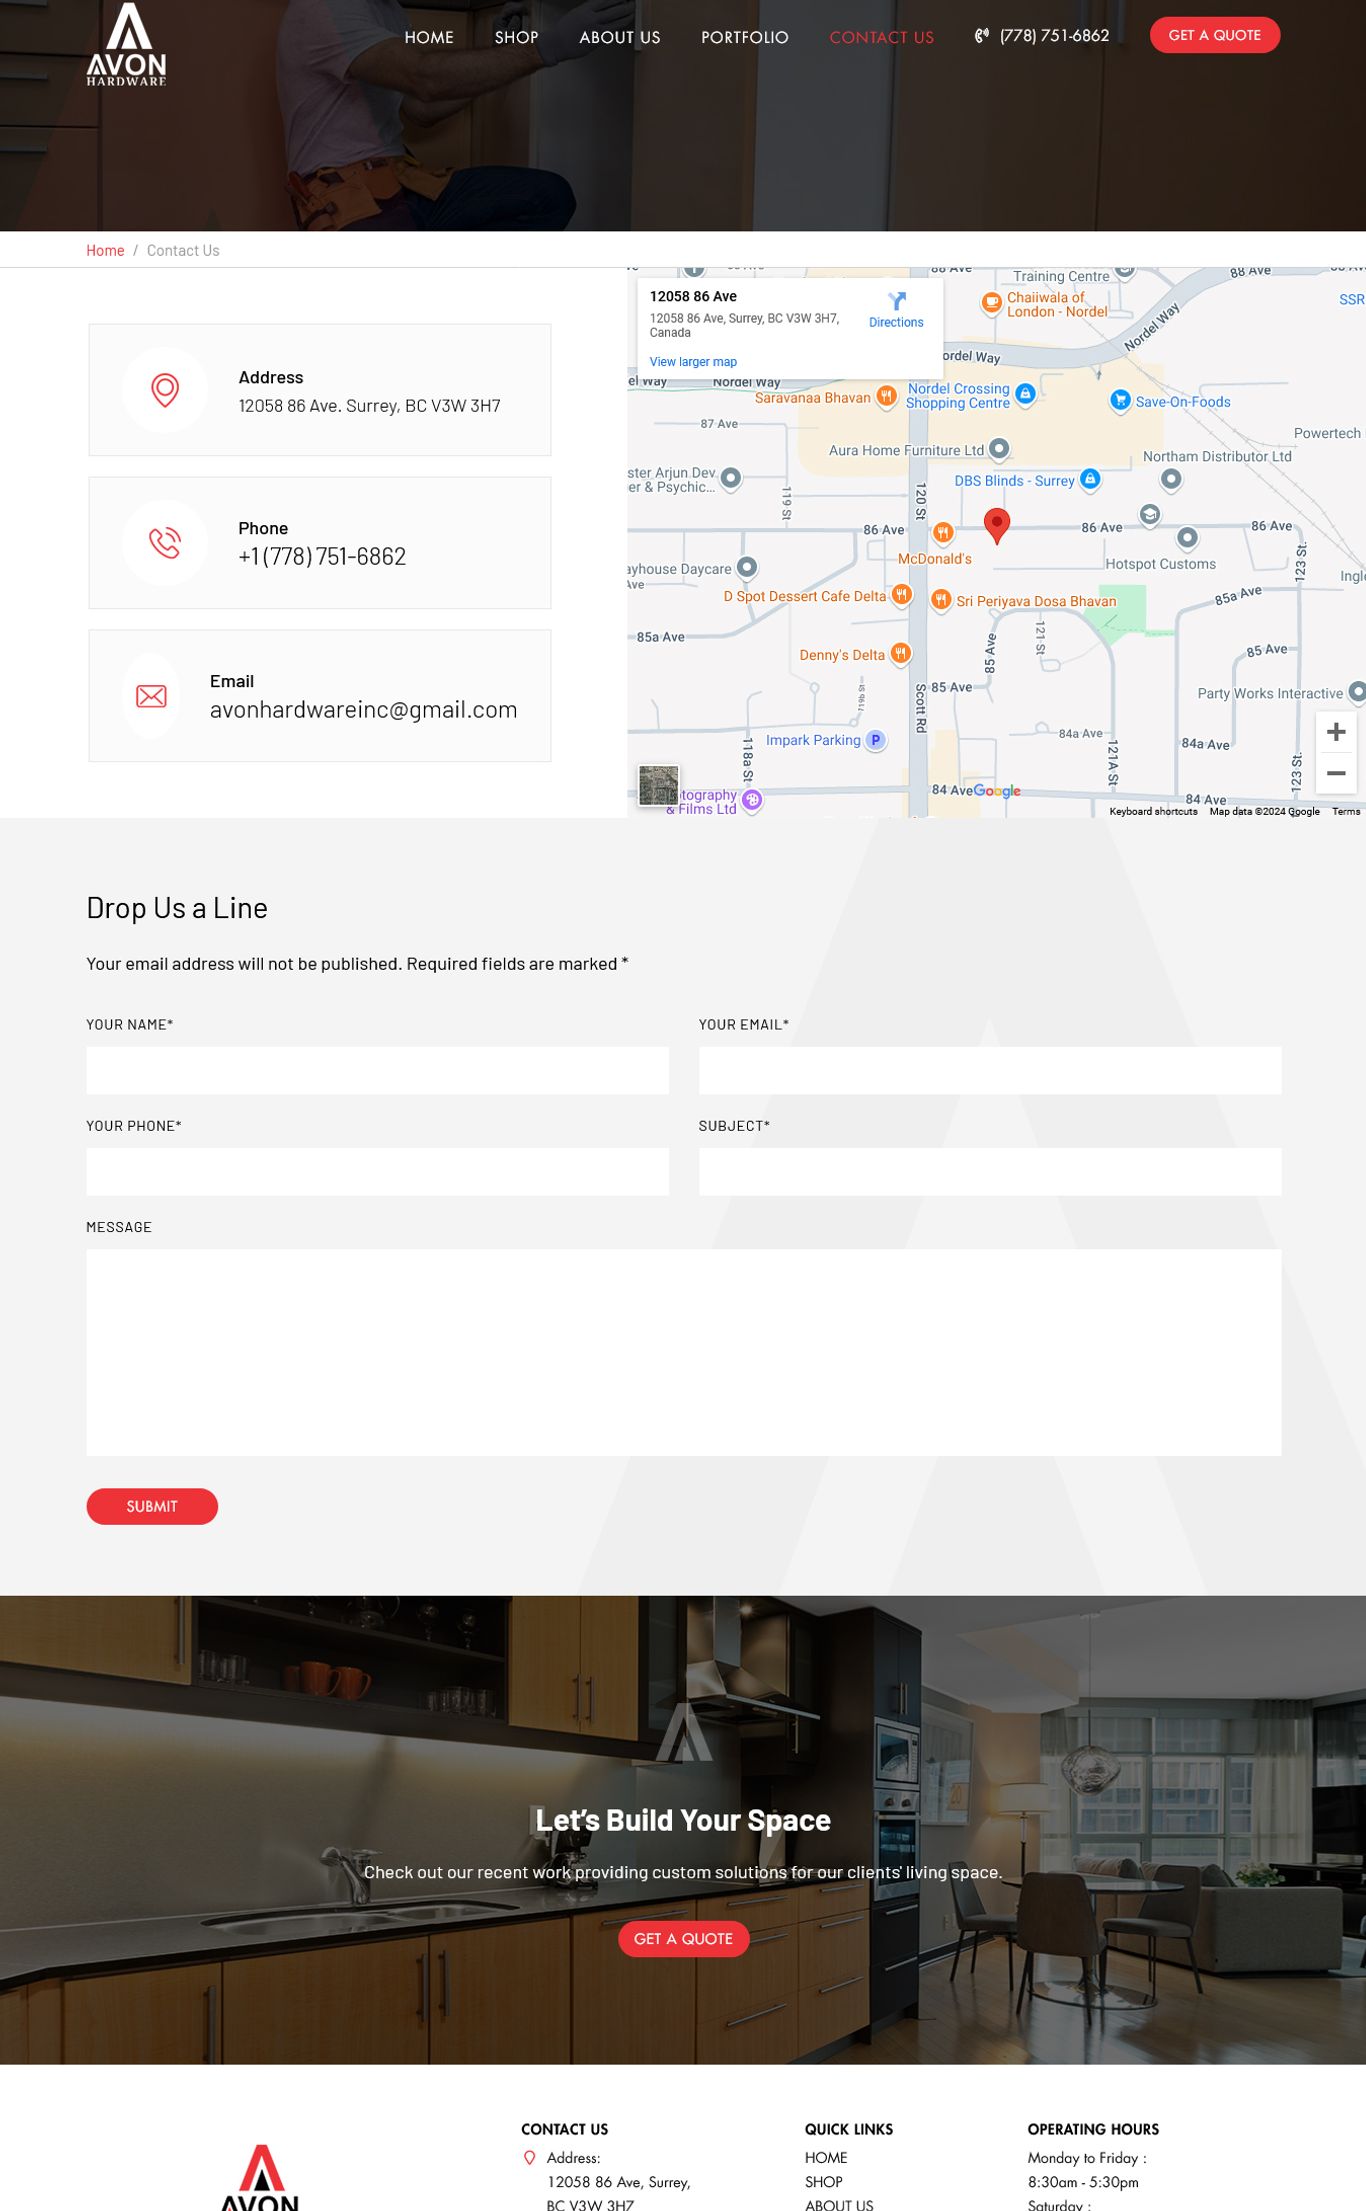This screenshot has width=1366, height=2211.
Task: Click GET A QUOTE under Let's Build Your Space
Action: click(684, 1938)
